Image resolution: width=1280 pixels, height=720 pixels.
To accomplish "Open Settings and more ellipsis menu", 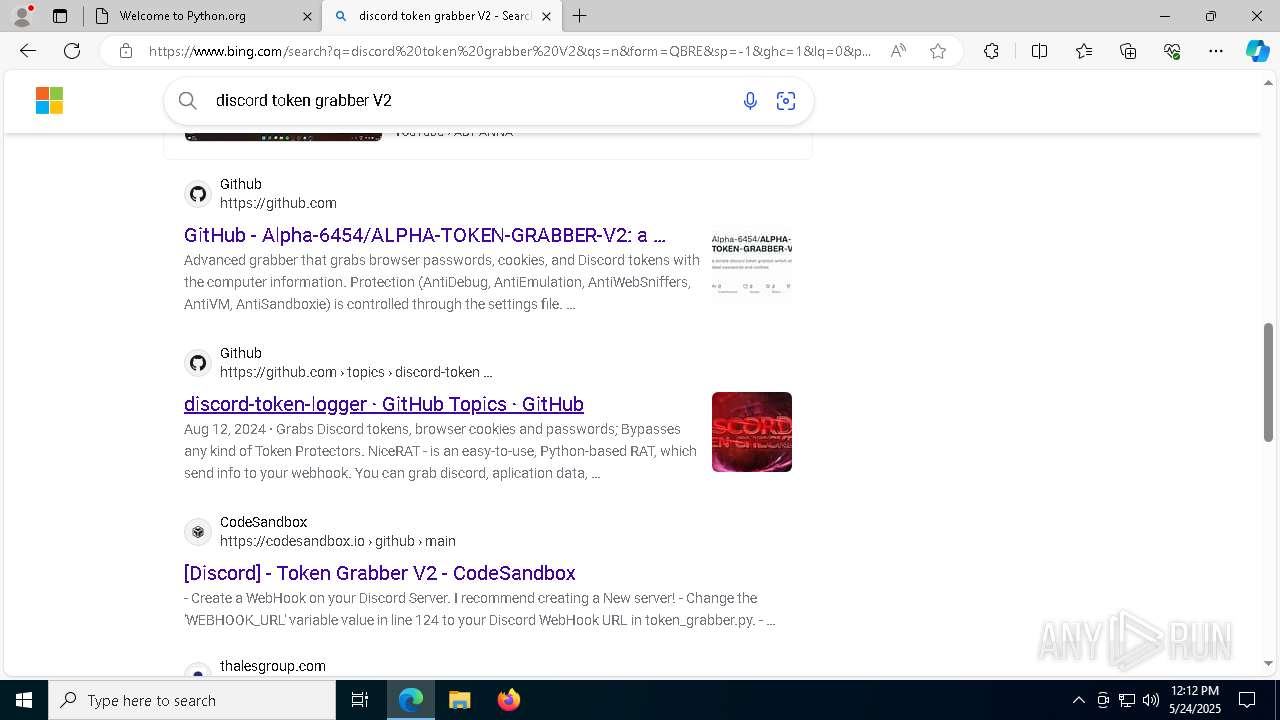I will pyautogui.click(x=1216, y=51).
